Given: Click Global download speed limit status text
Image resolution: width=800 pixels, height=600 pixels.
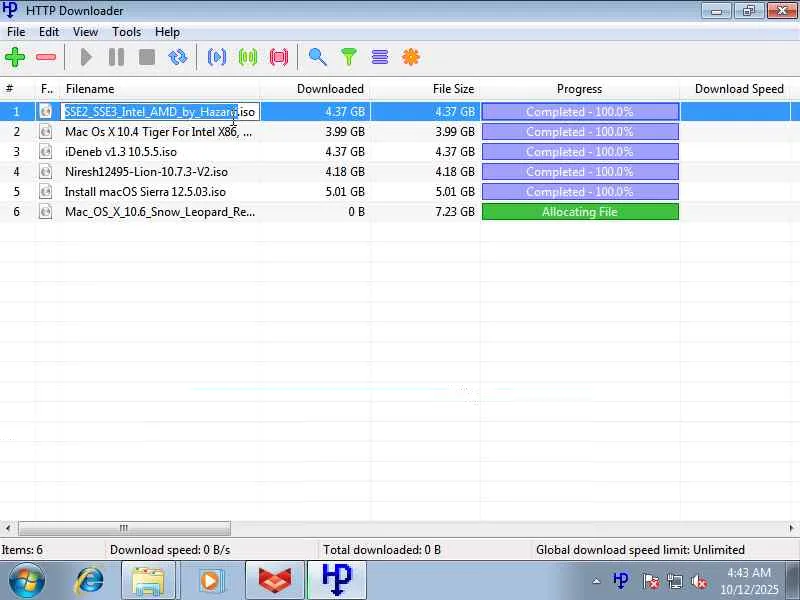Looking at the screenshot, I should (x=640, y=550).
